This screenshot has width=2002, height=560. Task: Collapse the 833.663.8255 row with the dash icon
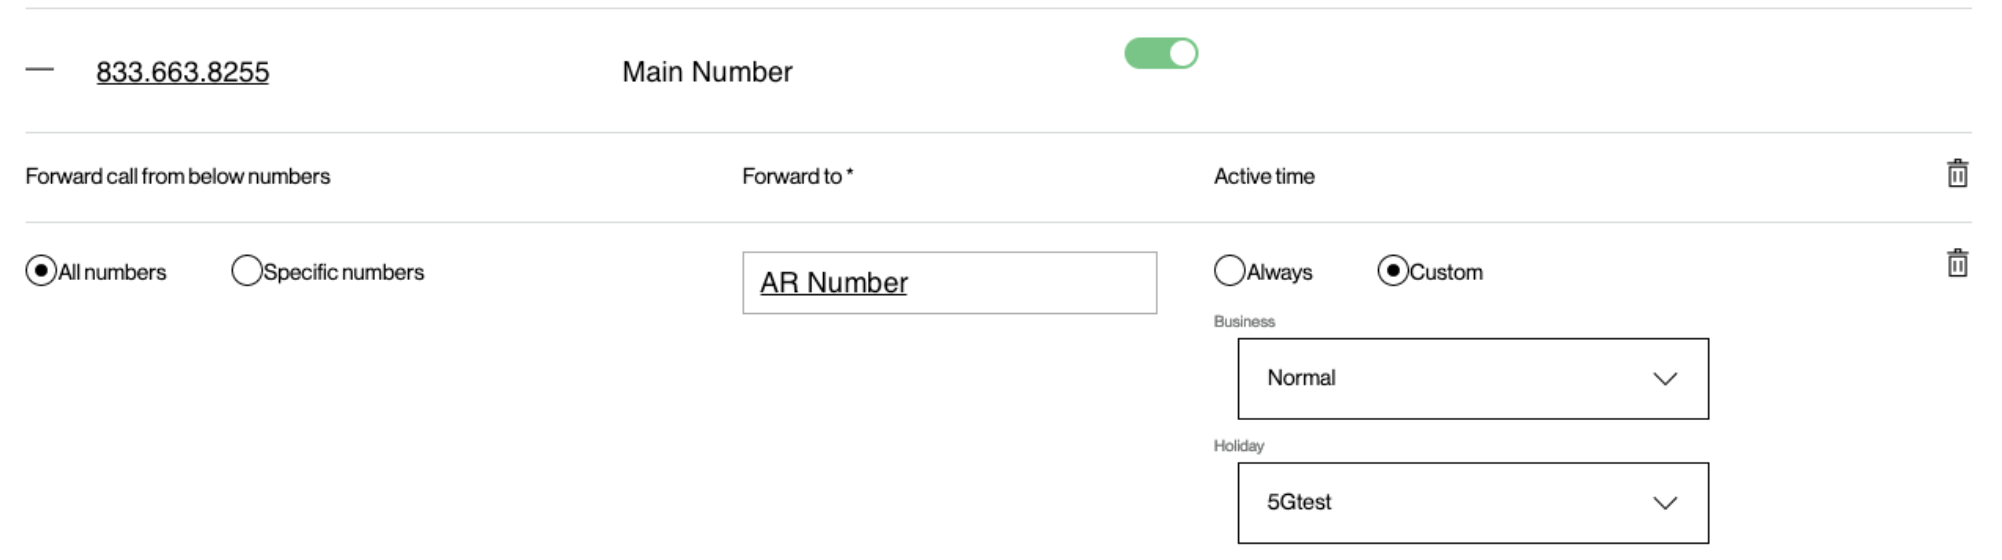coord(39,70)
